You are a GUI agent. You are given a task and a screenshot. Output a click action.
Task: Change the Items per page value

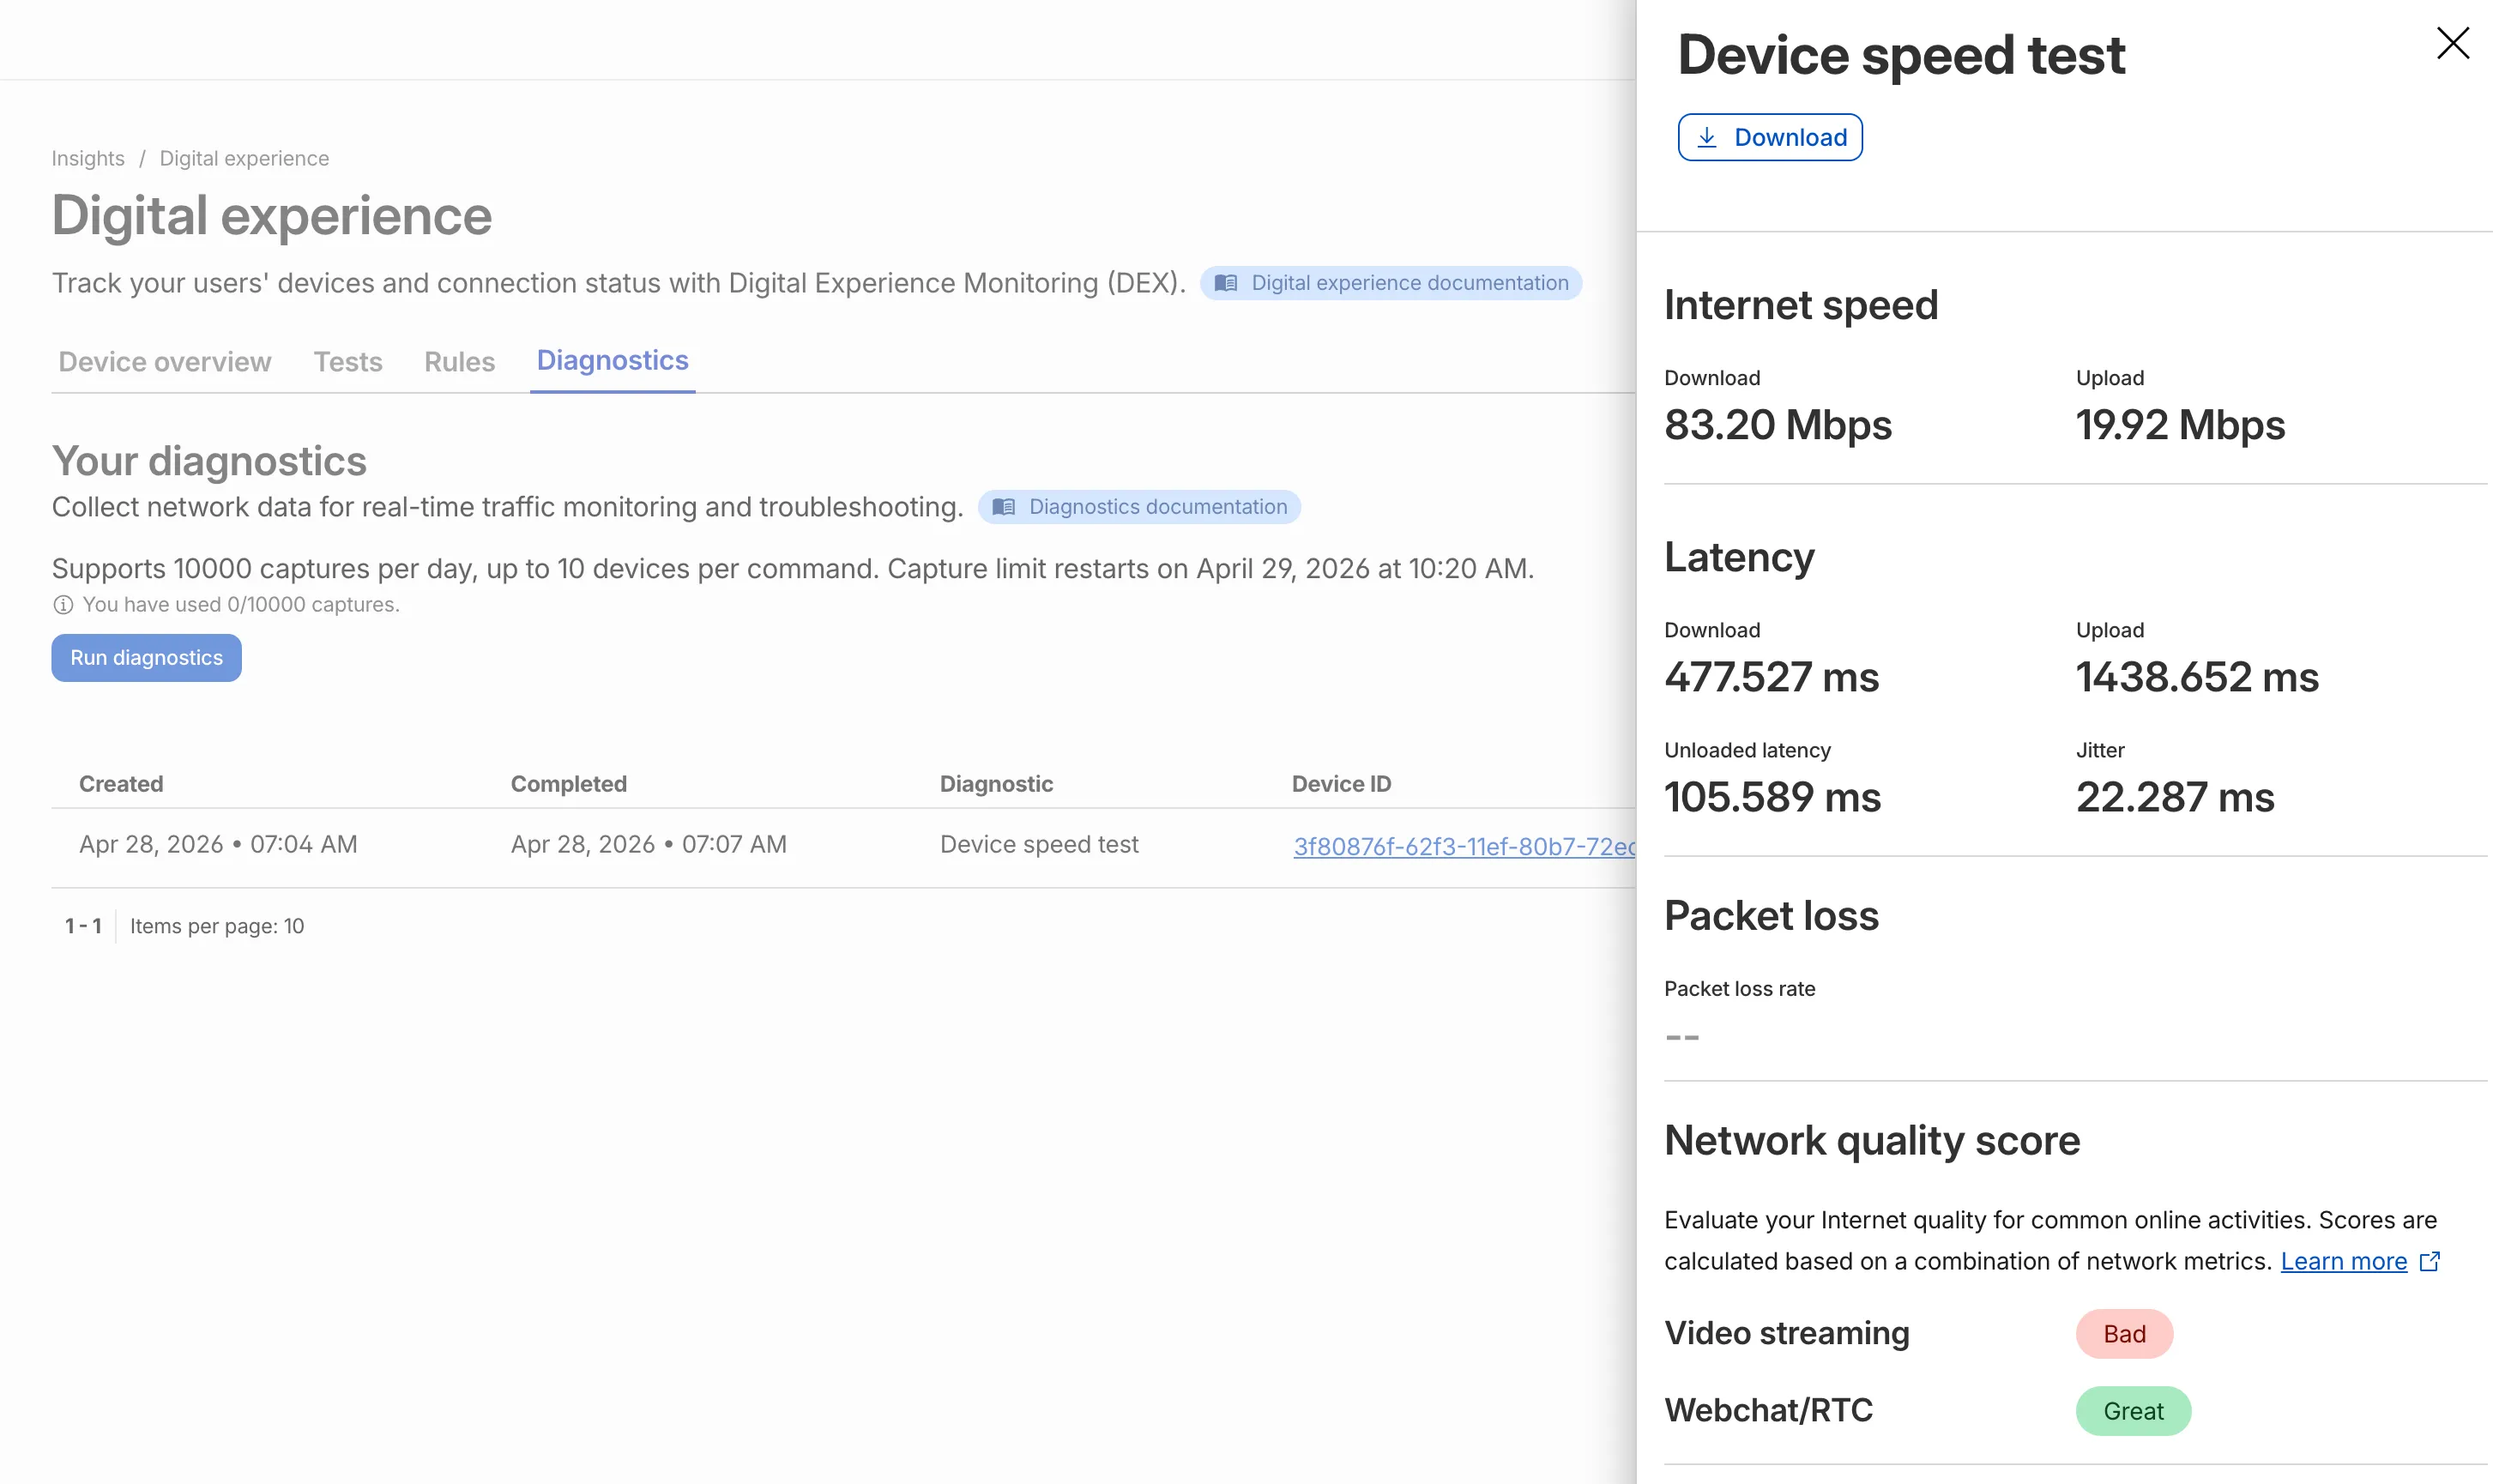(x=216, y=926)
